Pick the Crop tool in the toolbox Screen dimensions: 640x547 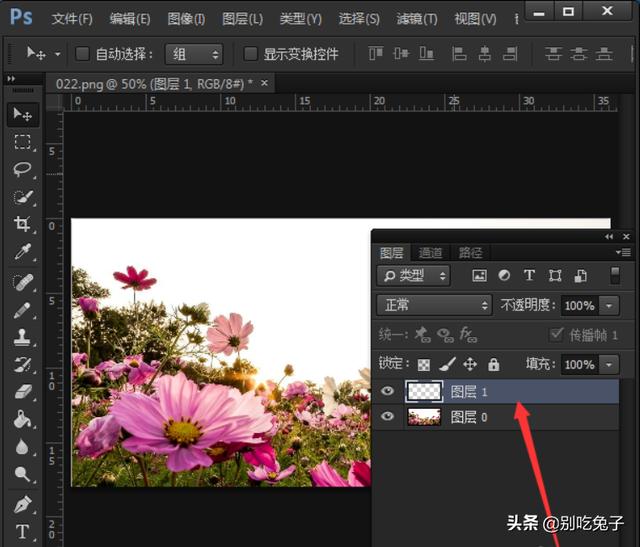22,224
